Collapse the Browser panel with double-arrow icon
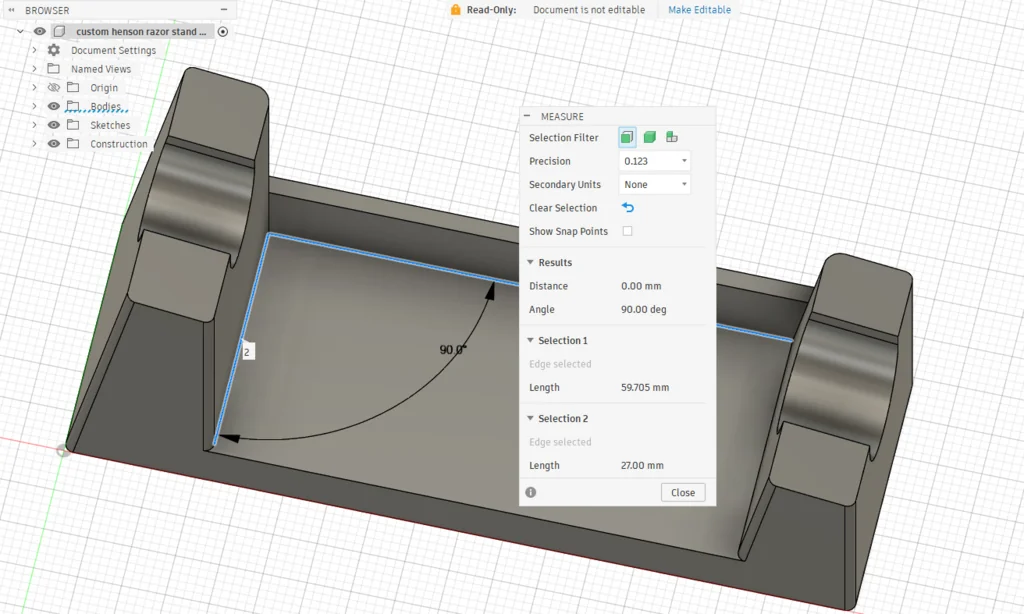The image size is (1024, 614). [x=13, y=10]
